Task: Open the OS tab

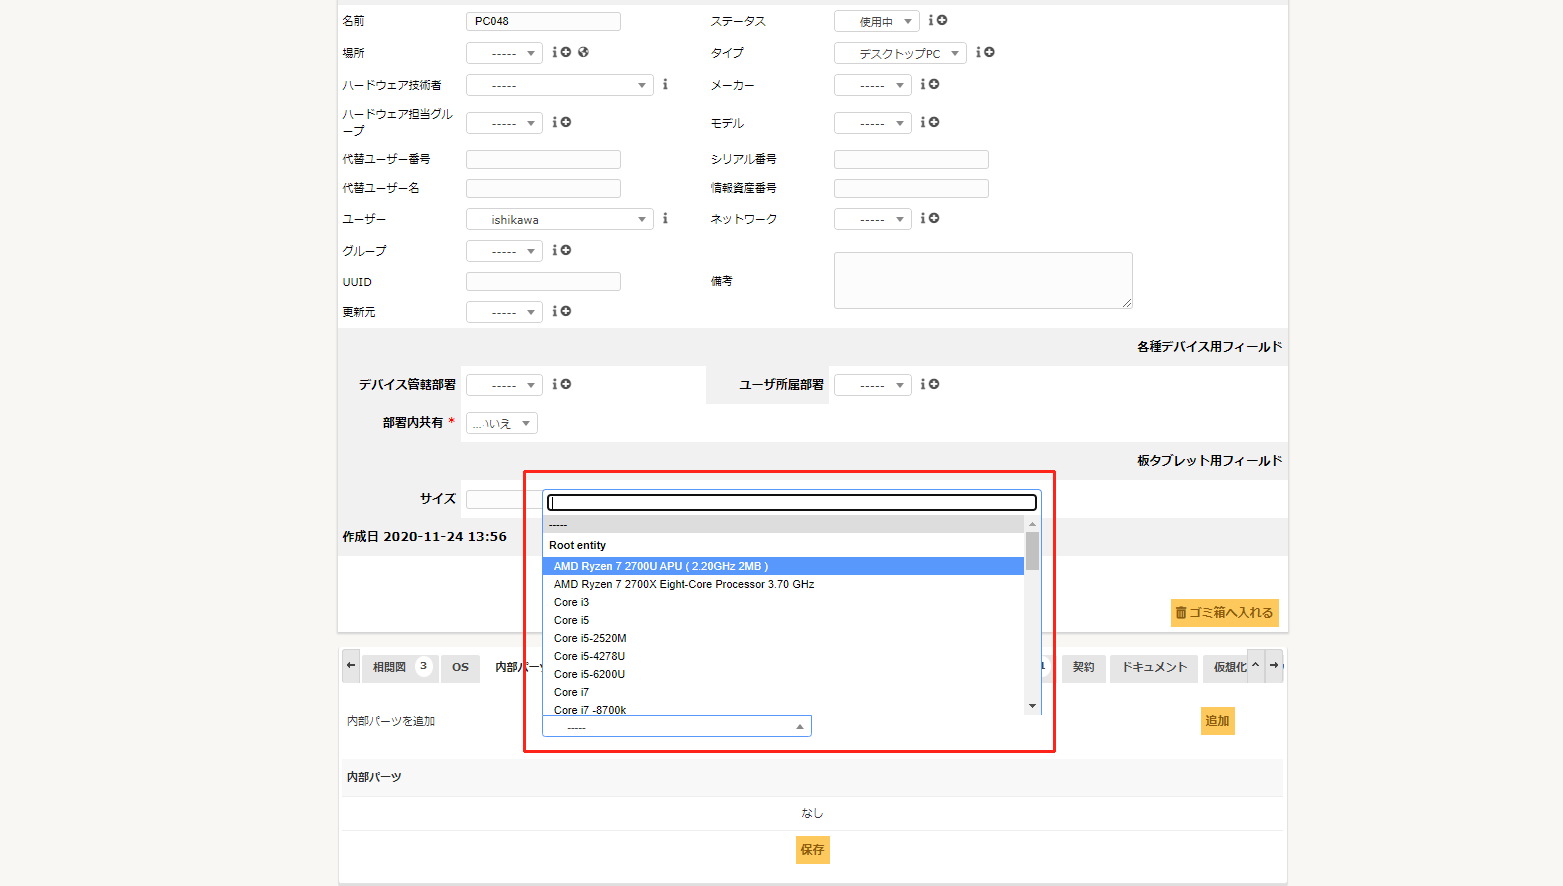Action: (460, 667)
